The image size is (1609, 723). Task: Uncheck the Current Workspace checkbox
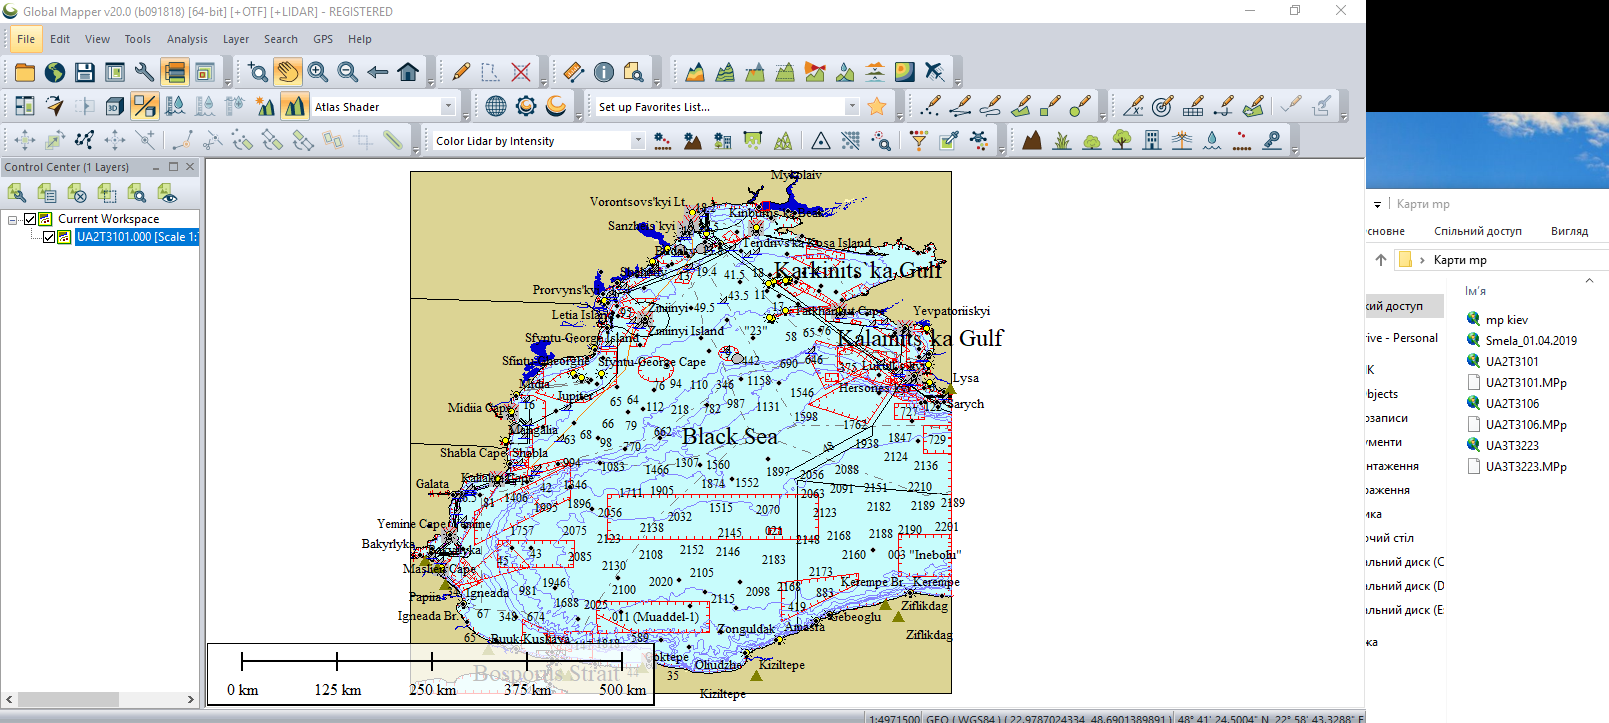[30, 219]
